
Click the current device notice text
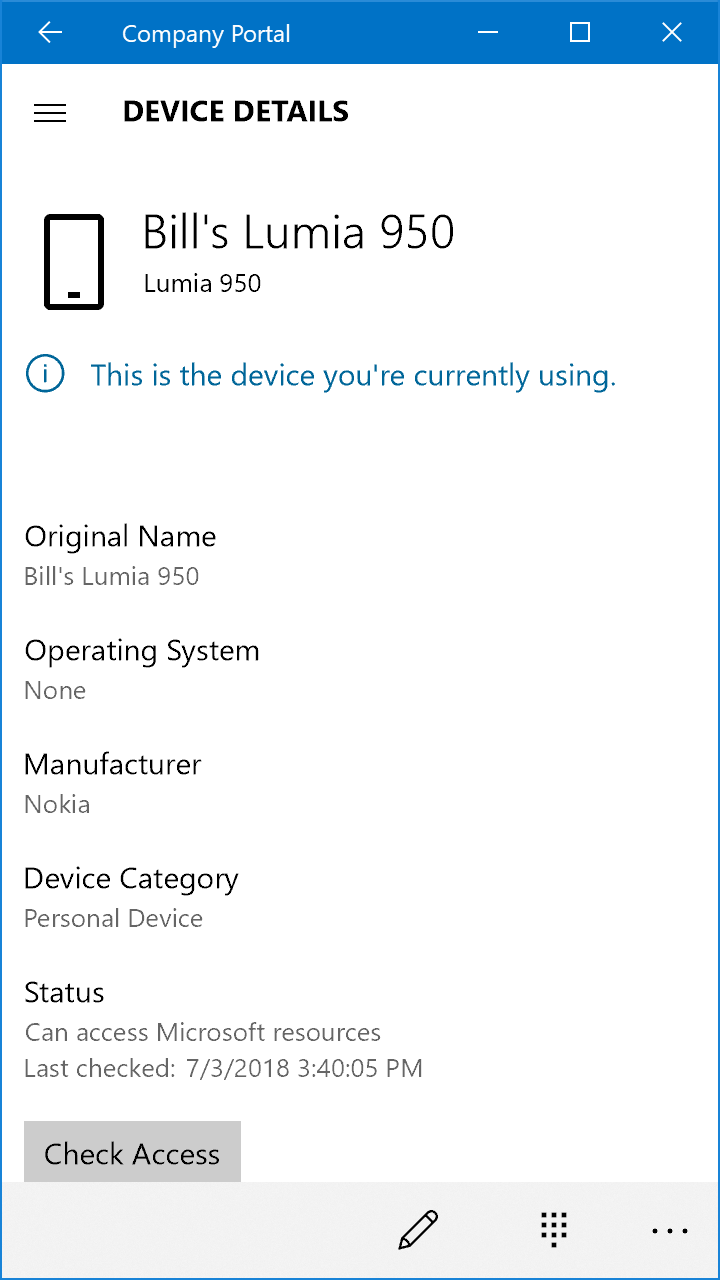pyautogui.click(x=353, y=376)
